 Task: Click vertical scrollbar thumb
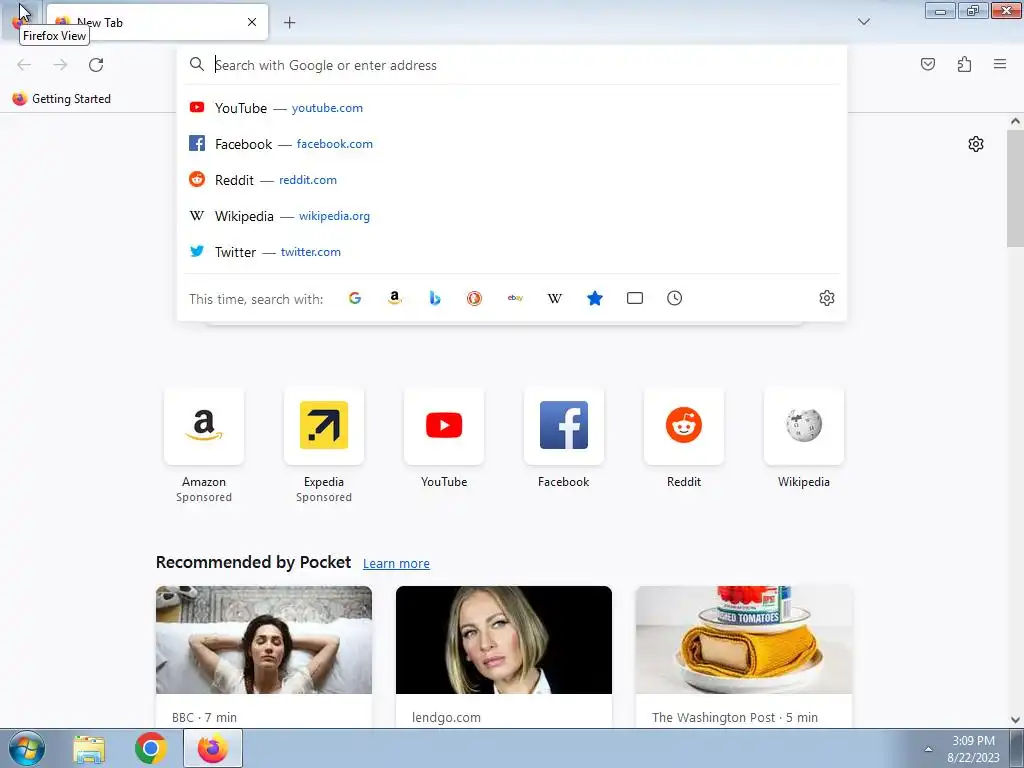coord(1015,188)
